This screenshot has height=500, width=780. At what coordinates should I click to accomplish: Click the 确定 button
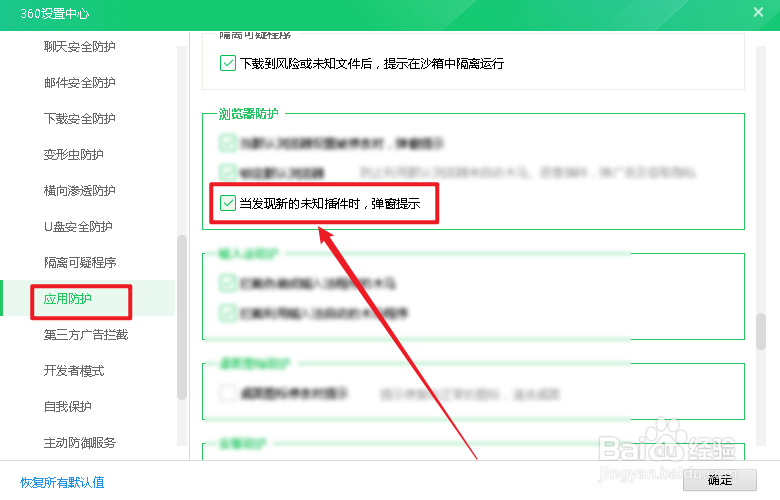[720, 480]
